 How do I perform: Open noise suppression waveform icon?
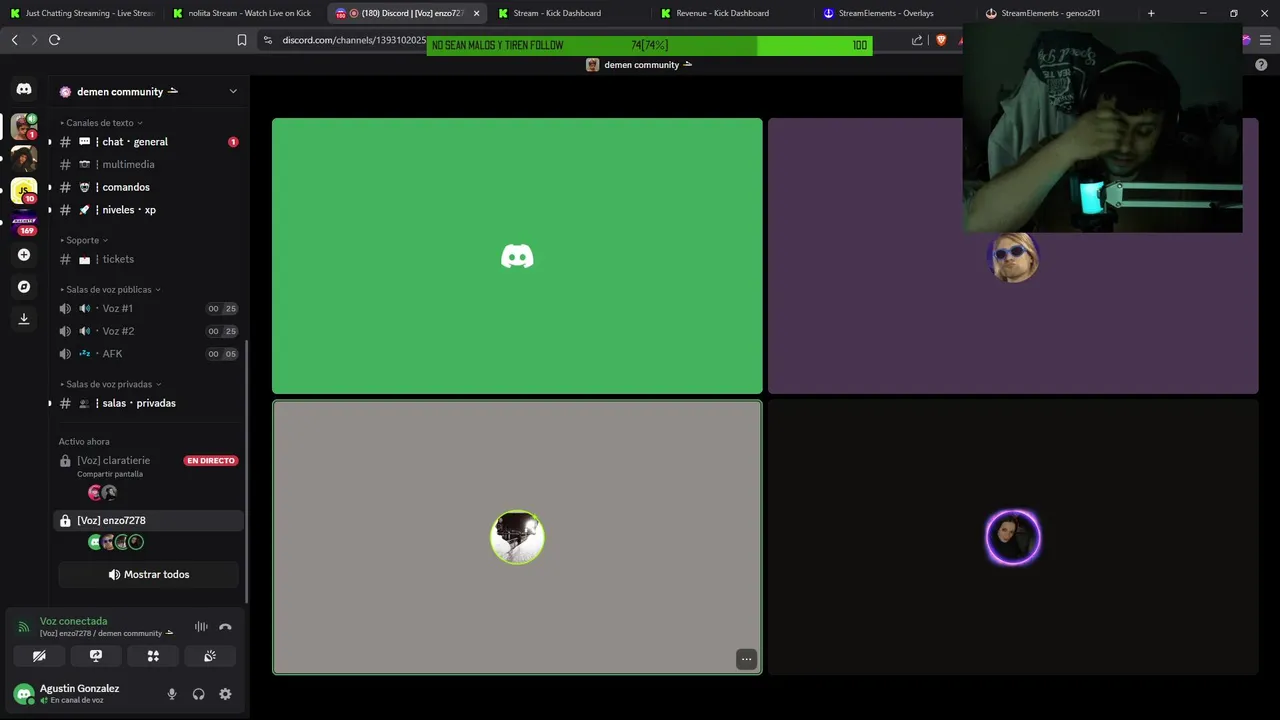(x=201, y=627)
